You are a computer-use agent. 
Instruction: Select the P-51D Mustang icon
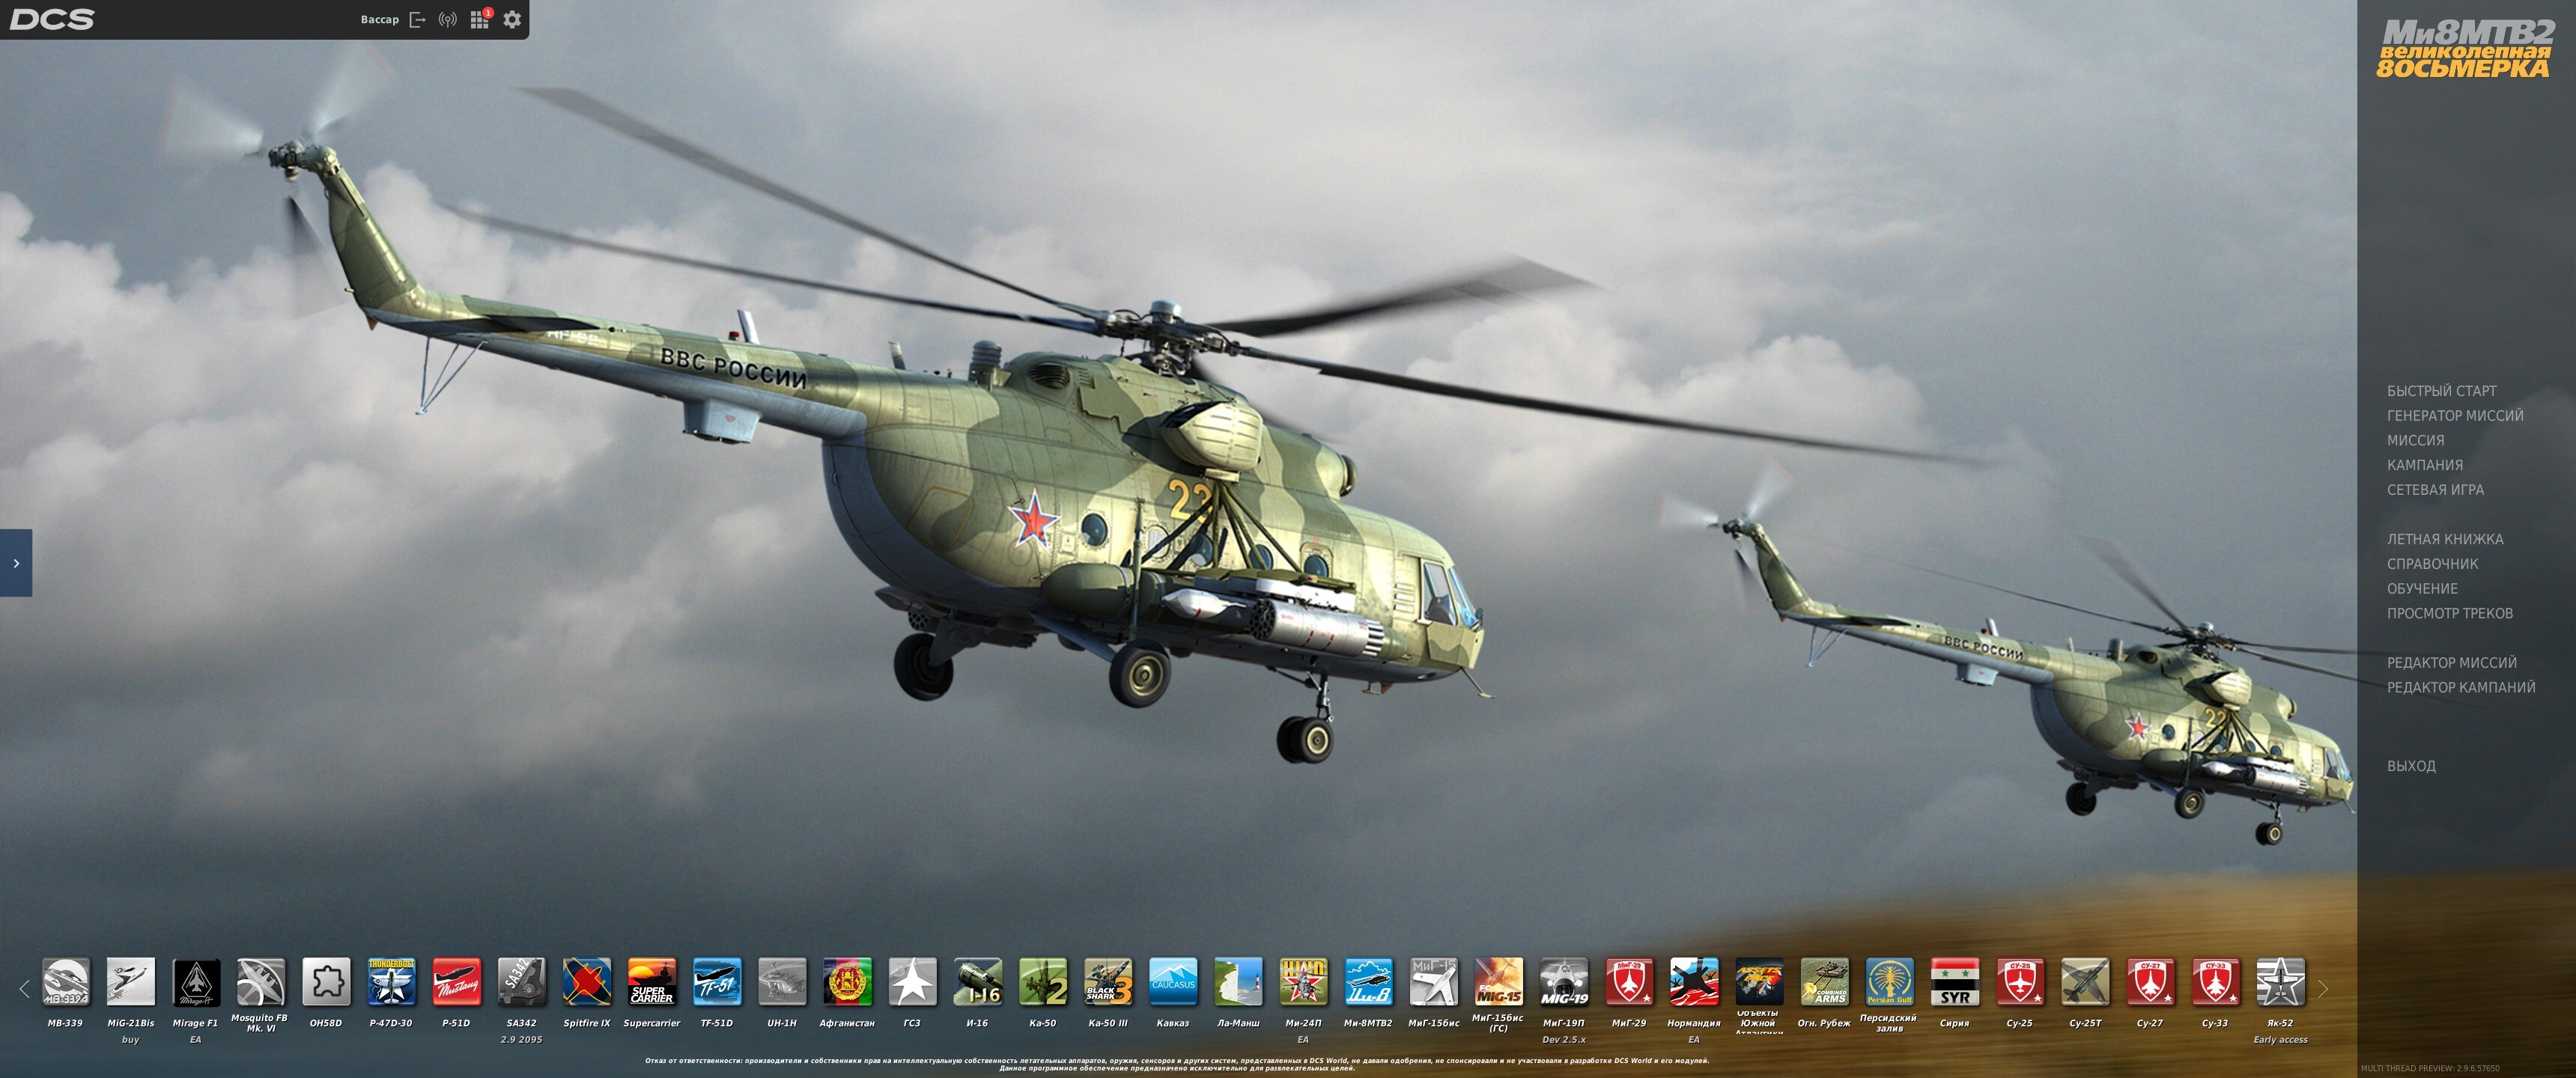pos(456,981)
